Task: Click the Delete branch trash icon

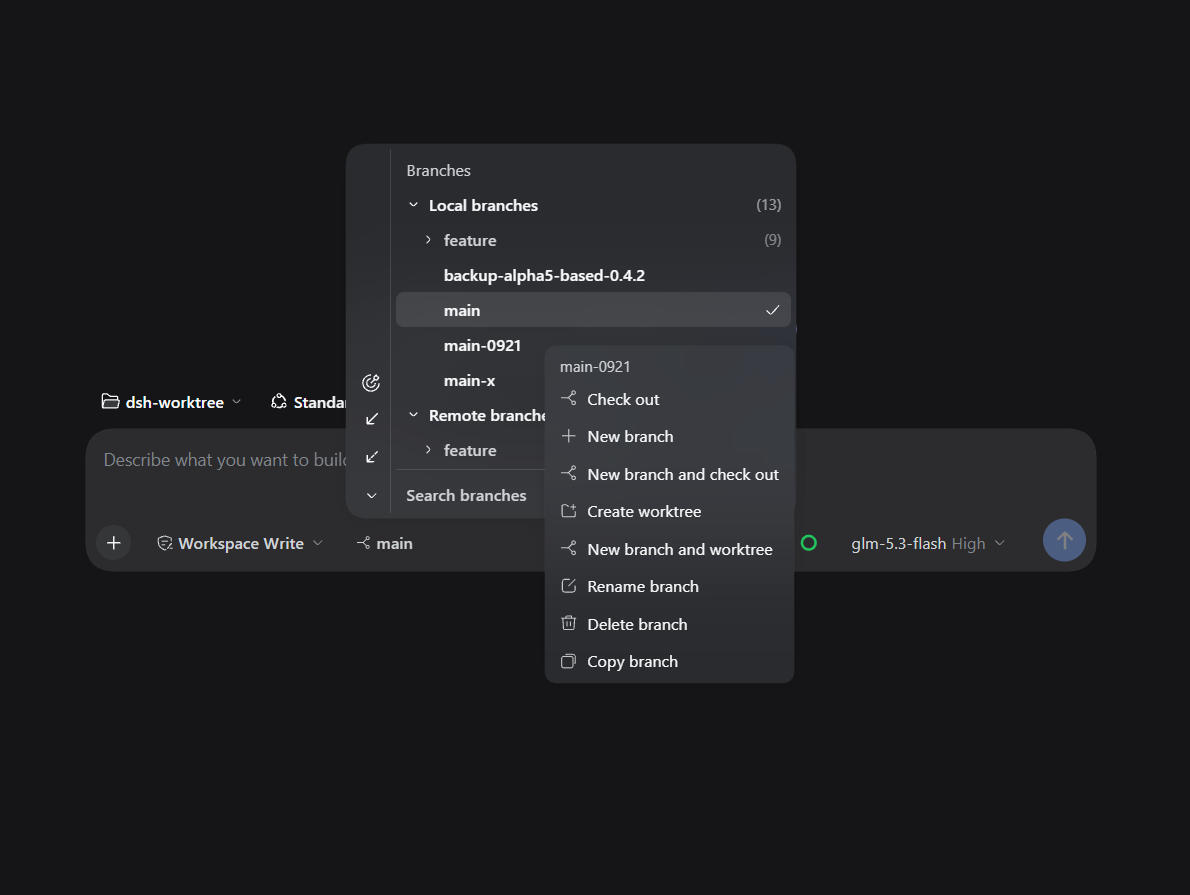Action: tap(568, 623)
